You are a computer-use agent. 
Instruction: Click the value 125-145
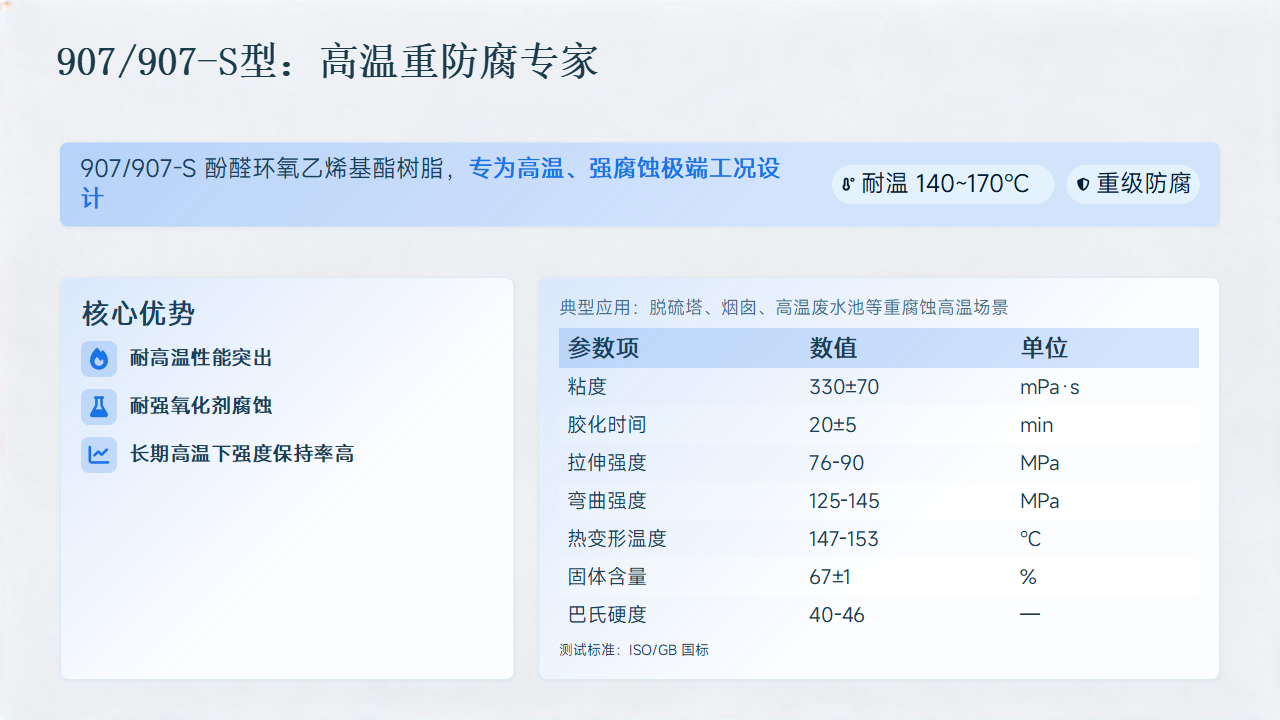point(844,501)
